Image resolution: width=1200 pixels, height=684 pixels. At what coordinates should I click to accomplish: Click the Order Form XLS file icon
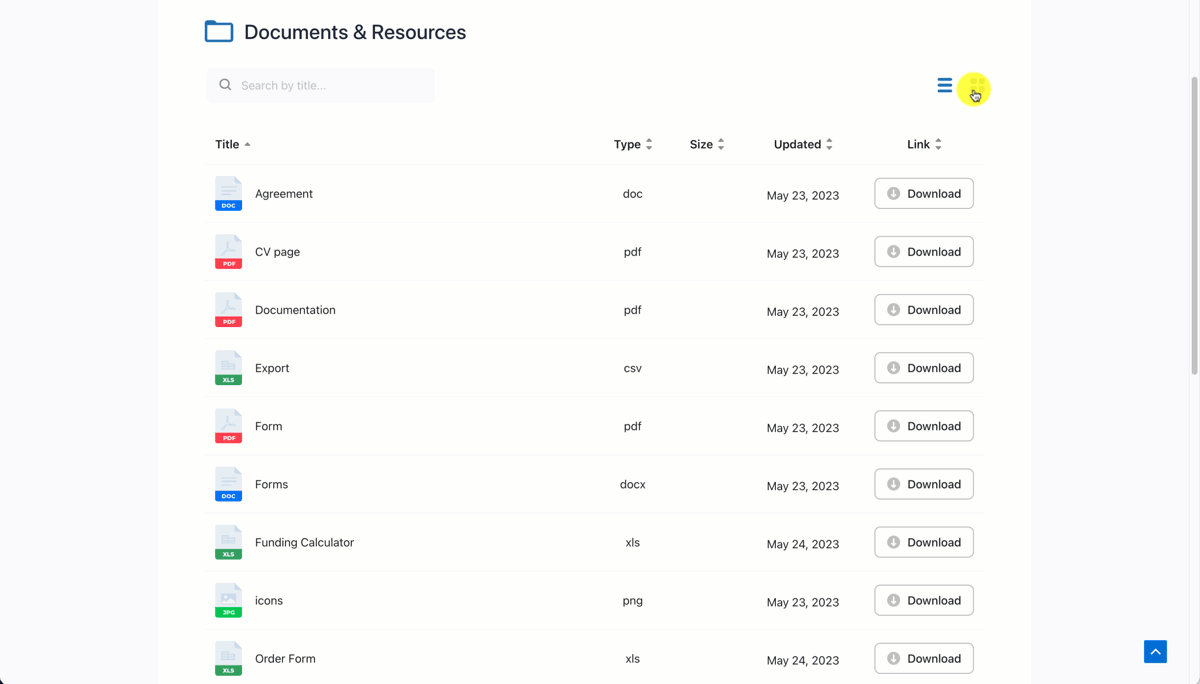click(x=228, y=658)
